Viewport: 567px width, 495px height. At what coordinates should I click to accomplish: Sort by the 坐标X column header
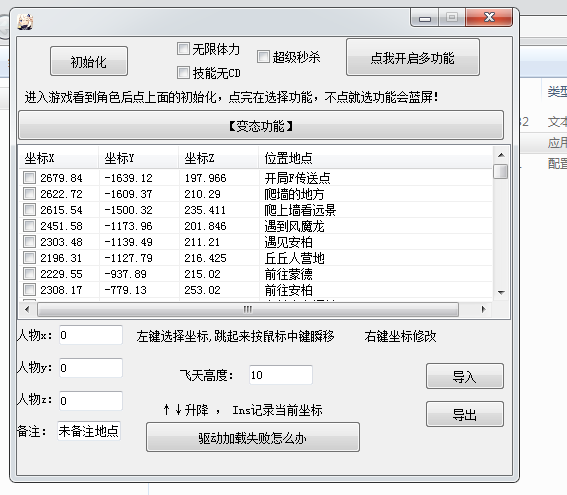tap(58, 158)
